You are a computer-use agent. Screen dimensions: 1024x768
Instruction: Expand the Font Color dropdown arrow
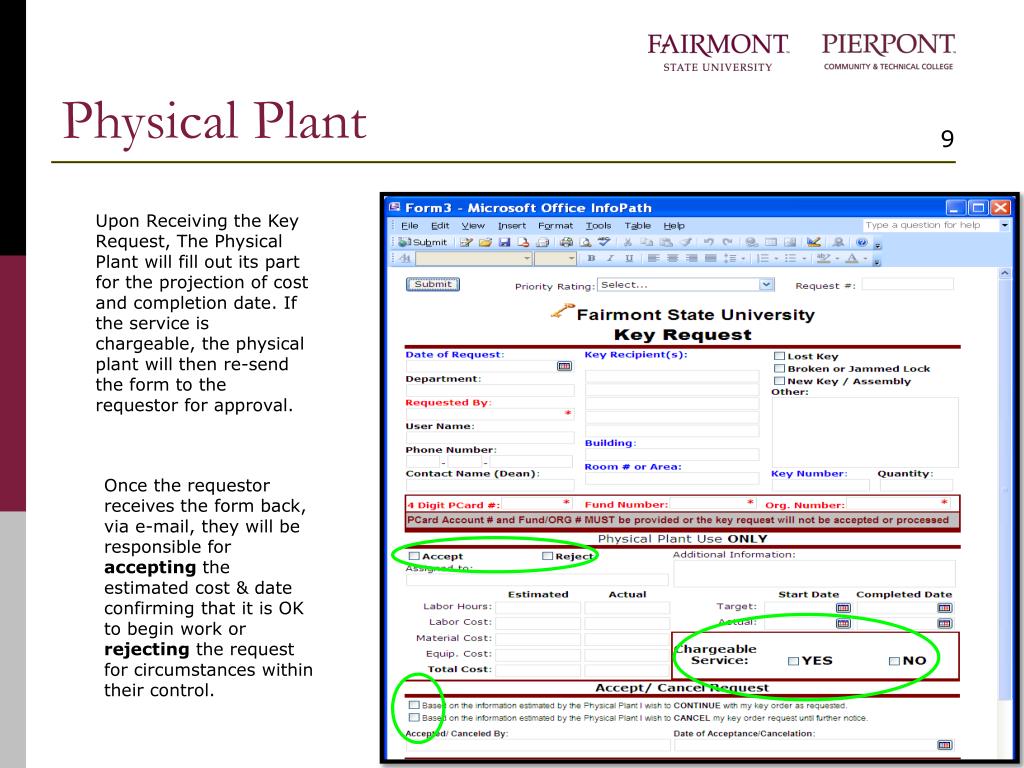point(865,258)
